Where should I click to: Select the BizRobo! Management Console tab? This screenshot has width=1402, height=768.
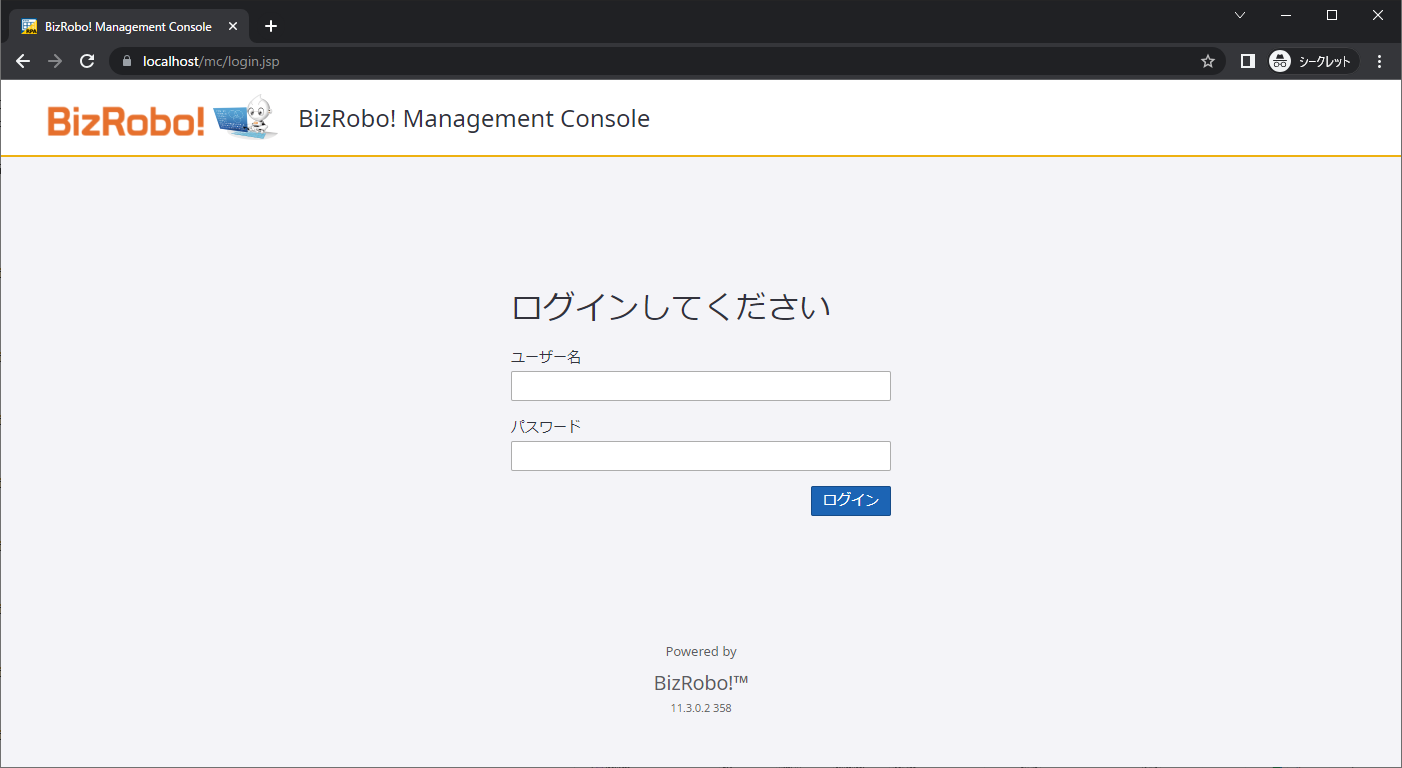pos(129,27)
